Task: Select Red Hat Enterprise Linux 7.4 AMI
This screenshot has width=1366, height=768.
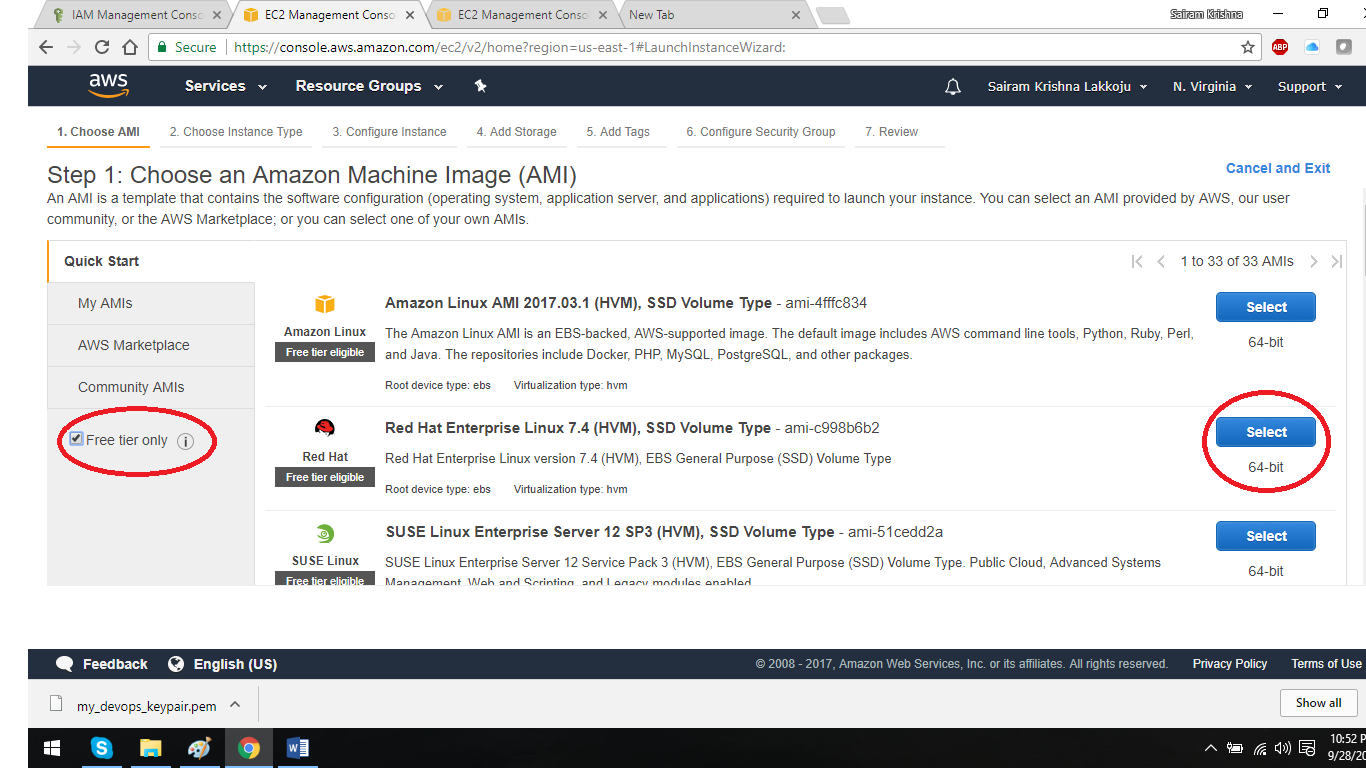Action: [x=1266, y=432]
